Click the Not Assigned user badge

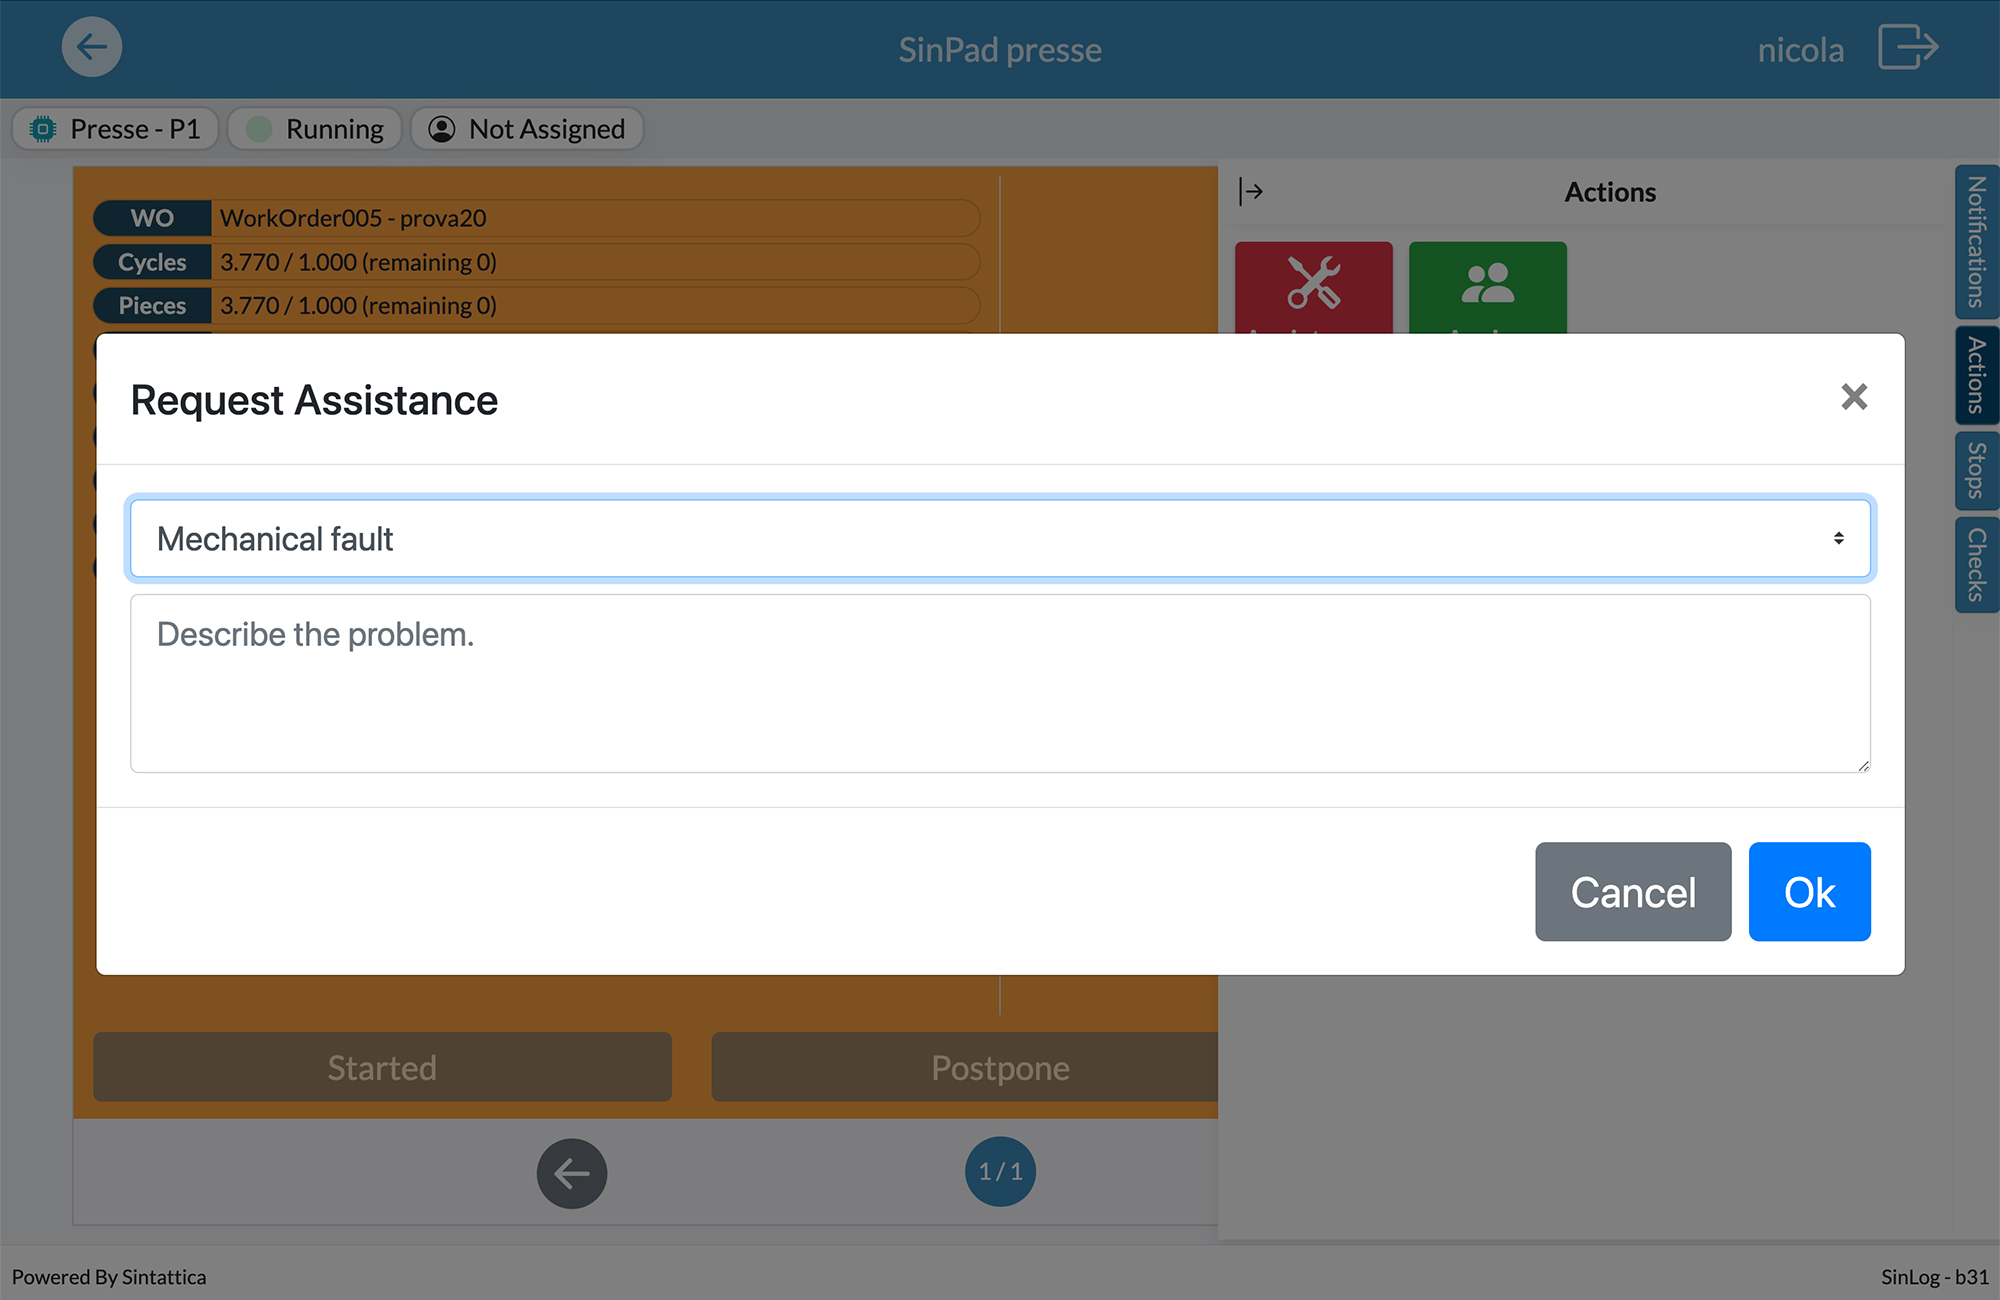527,129
